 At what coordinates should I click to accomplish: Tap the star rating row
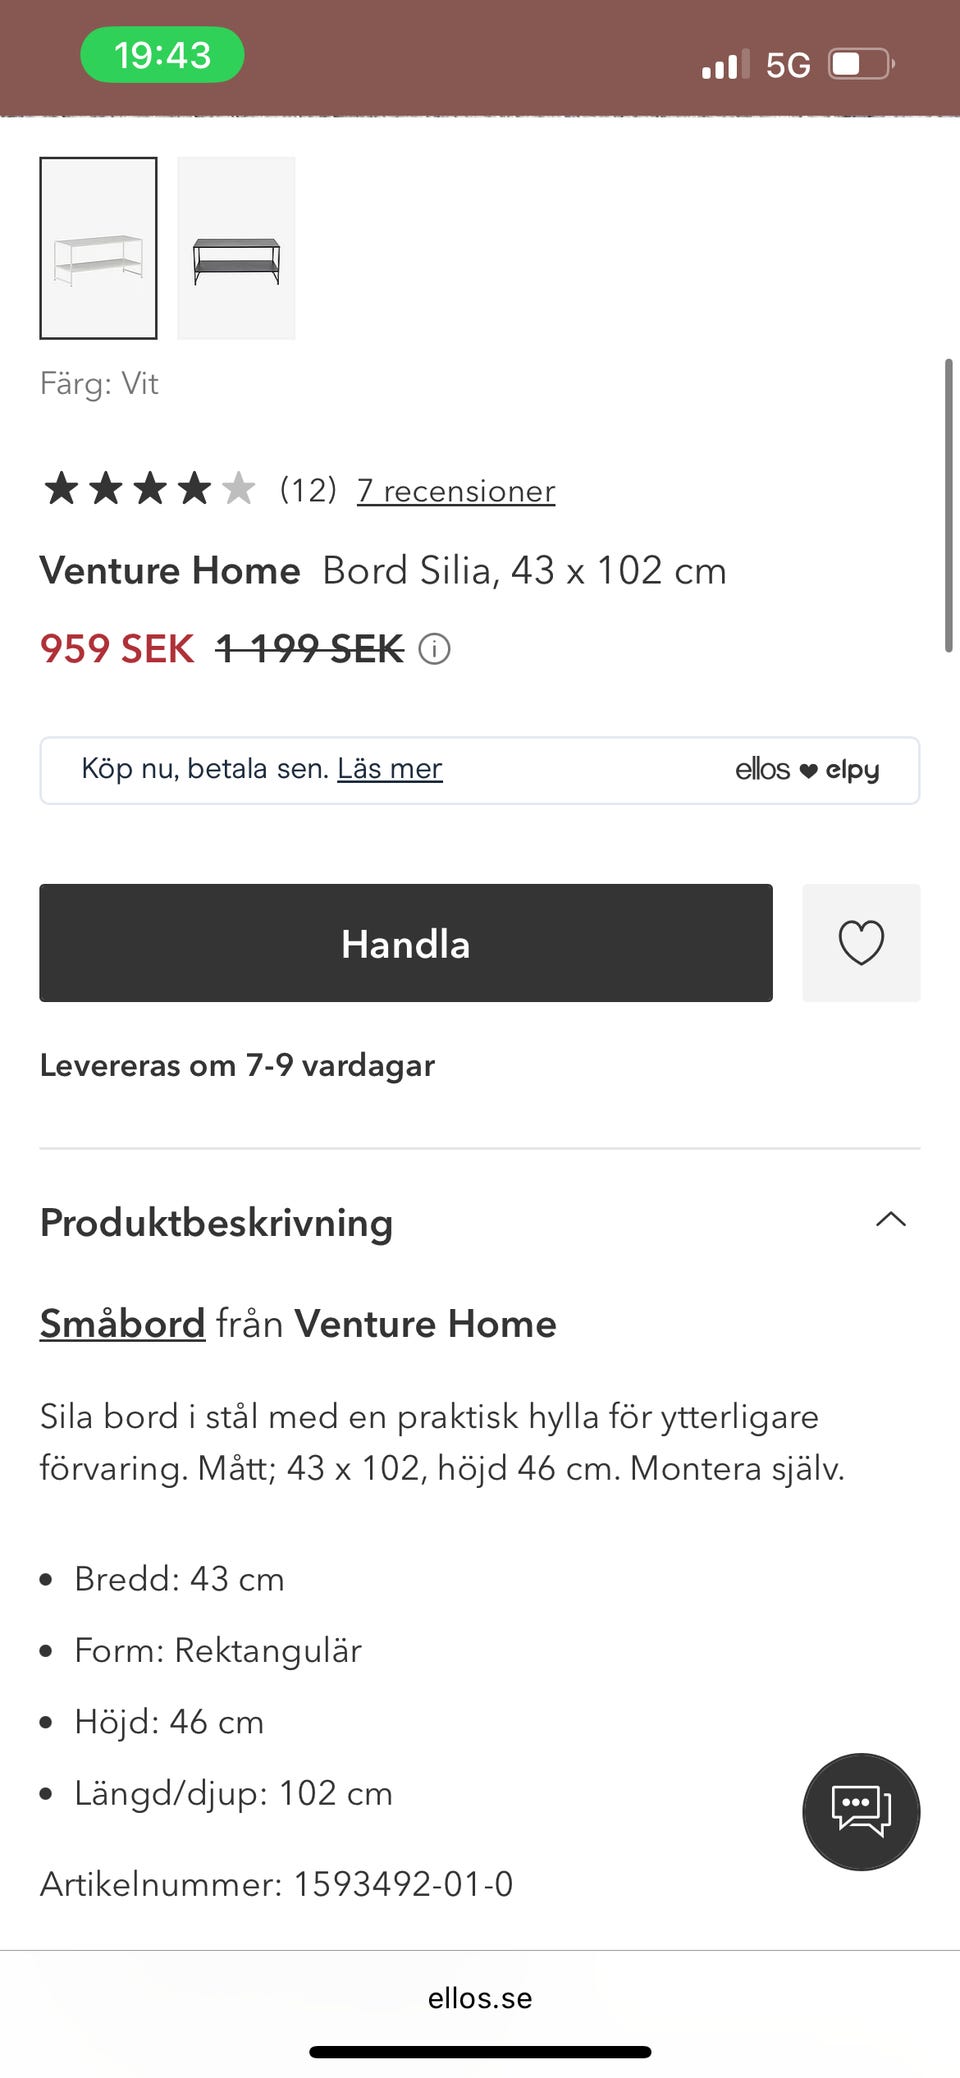point(149,489)
